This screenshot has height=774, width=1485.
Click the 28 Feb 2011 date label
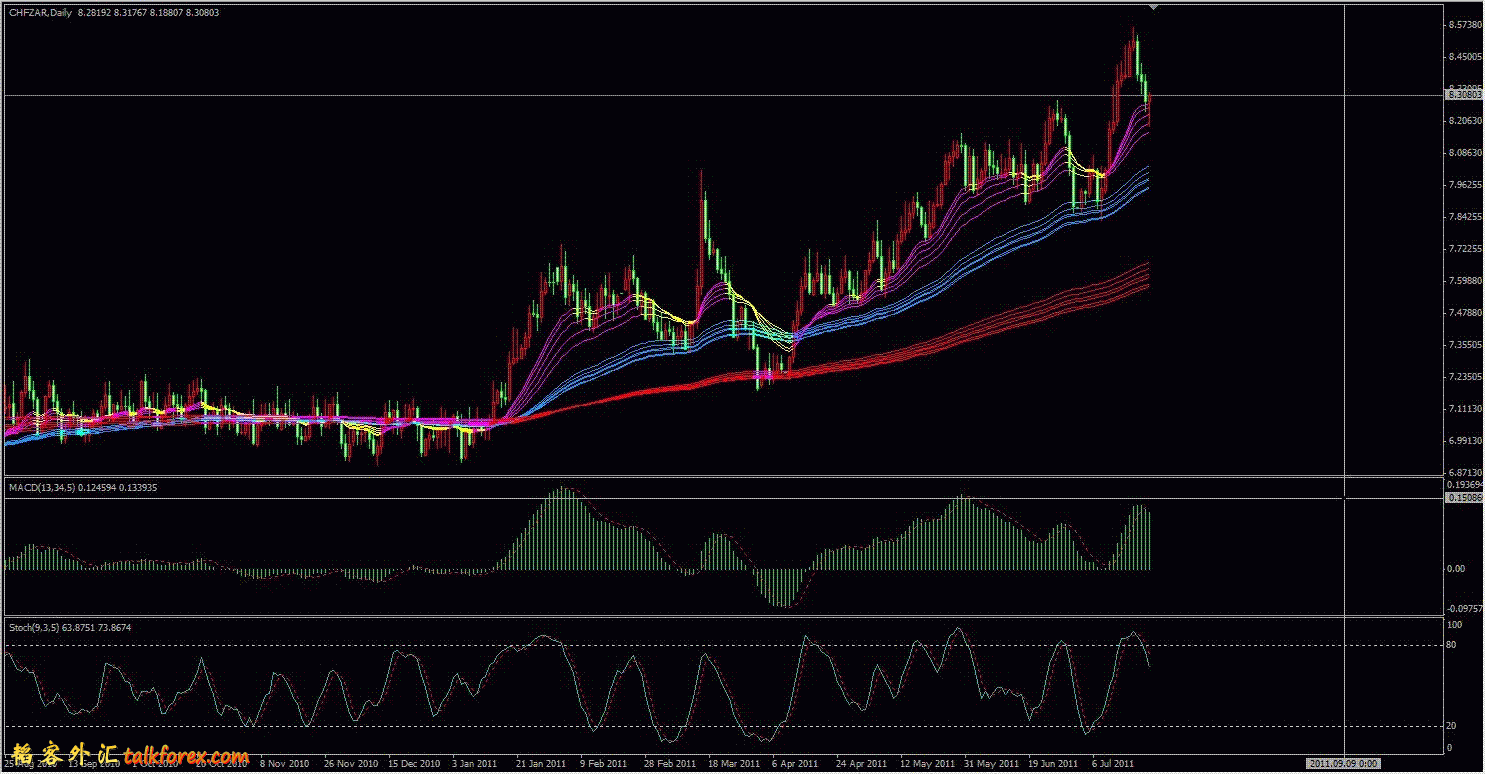pyautogui.click(x=669, y=763)
